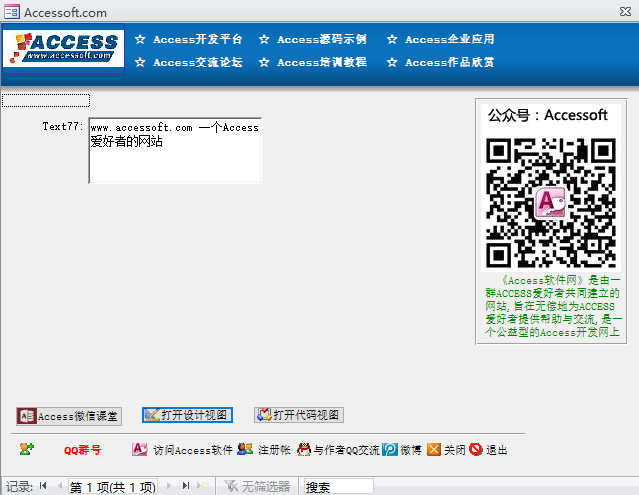Click the red 退出 prohibition icon
Image resolution: width=639 pixels, height=495 pixels.
click(476, 449)
